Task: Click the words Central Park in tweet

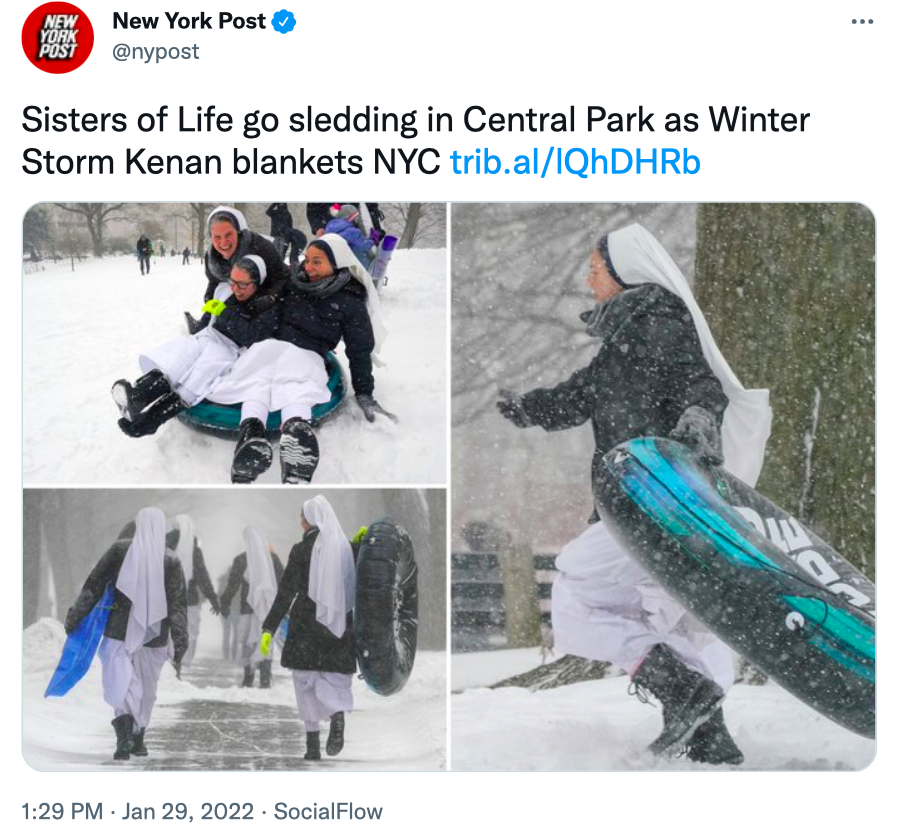Action: click(x=558, y=120)
